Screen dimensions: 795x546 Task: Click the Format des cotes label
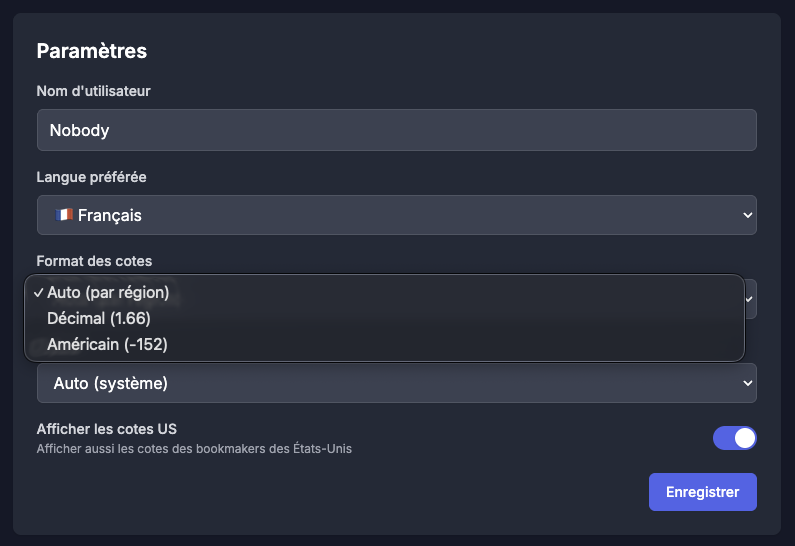click(94, 261)
